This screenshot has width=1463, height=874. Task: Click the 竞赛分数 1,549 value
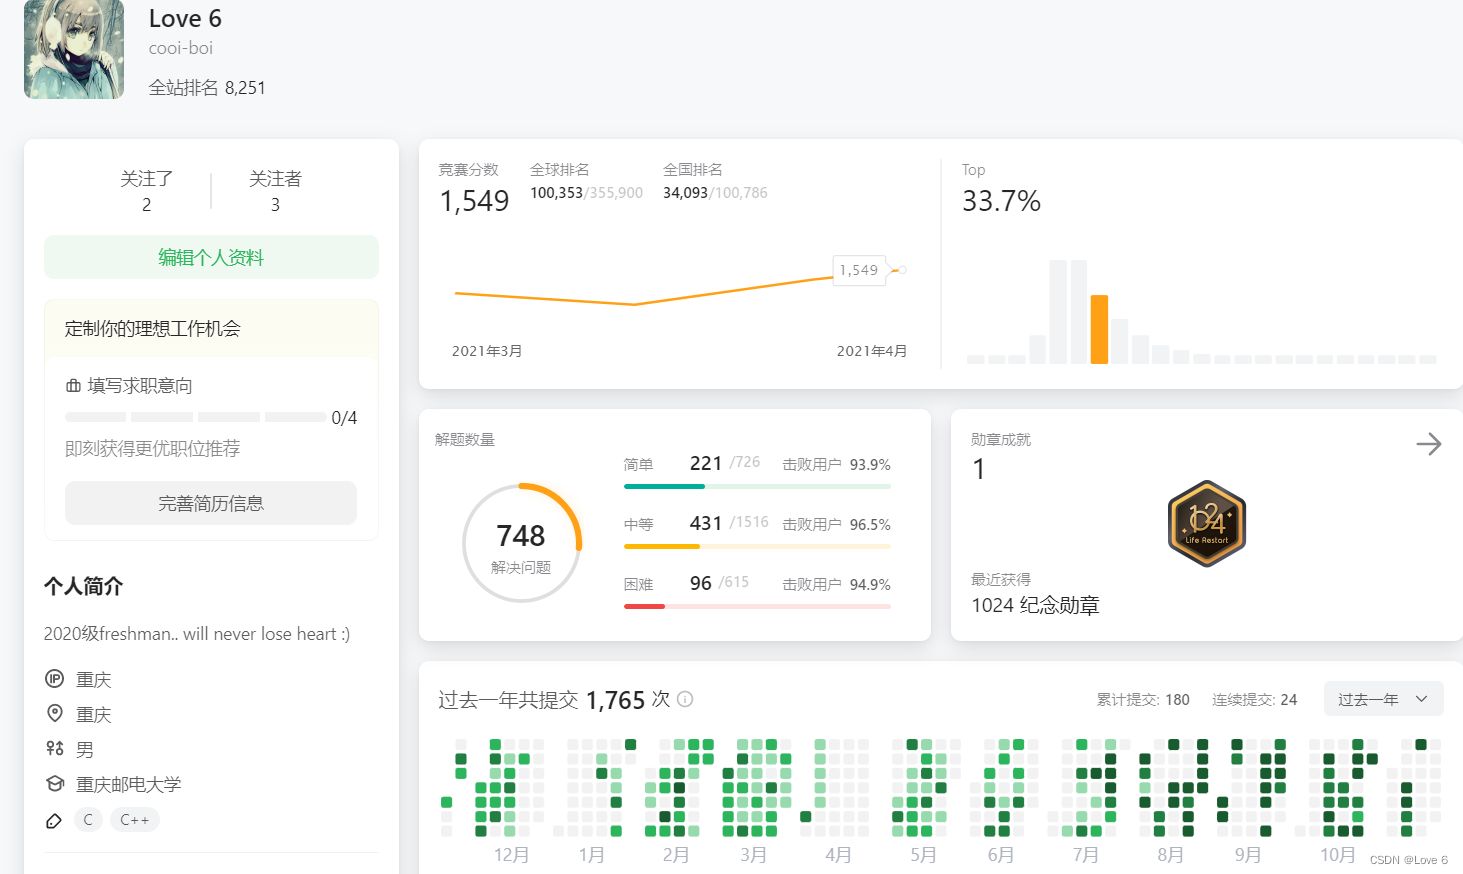pyautogui.click(x=474, y=201)
